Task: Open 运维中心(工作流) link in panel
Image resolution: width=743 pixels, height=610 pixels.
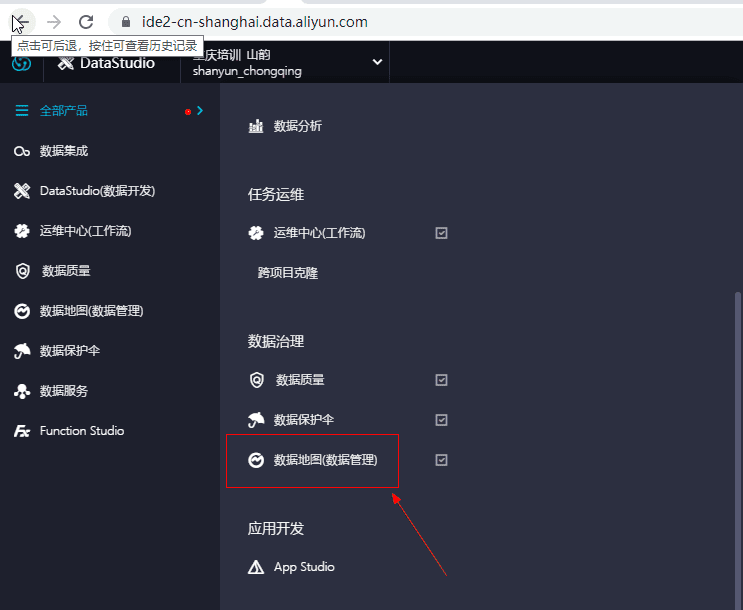Action: point(319,233)
